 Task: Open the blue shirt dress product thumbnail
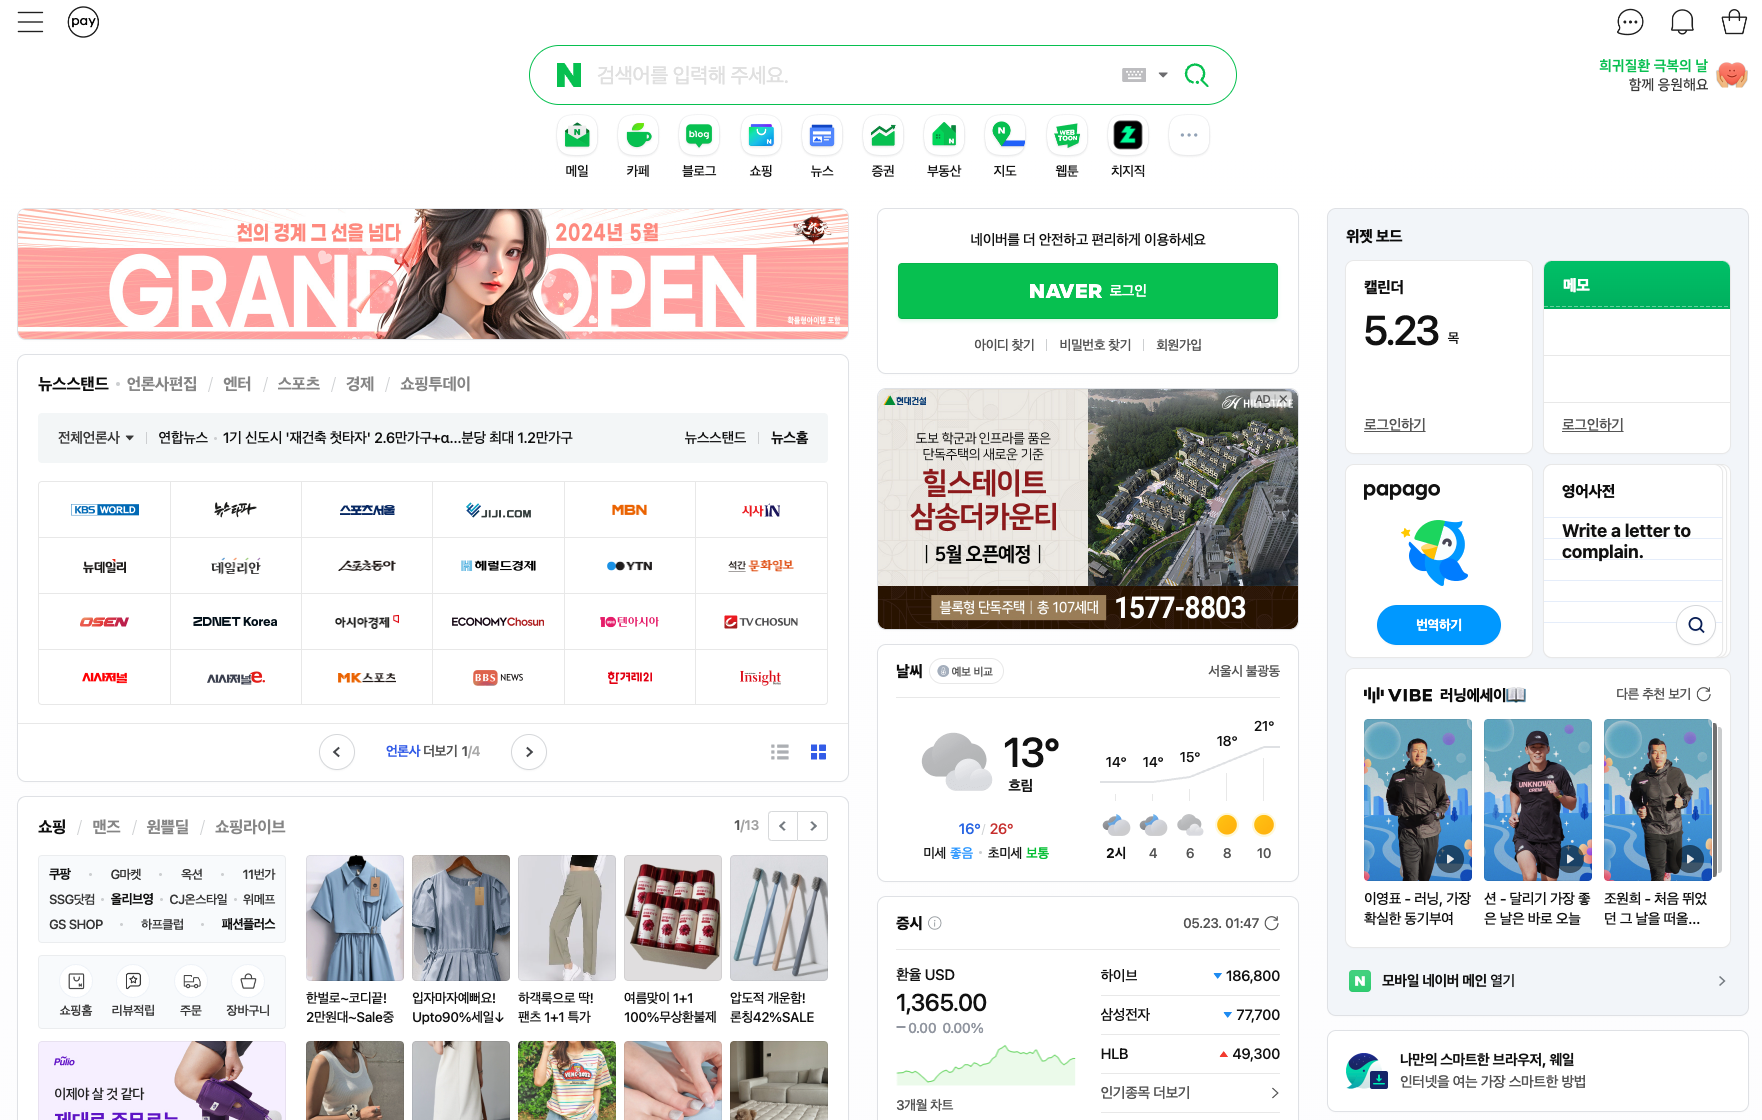tap(355, 918)
